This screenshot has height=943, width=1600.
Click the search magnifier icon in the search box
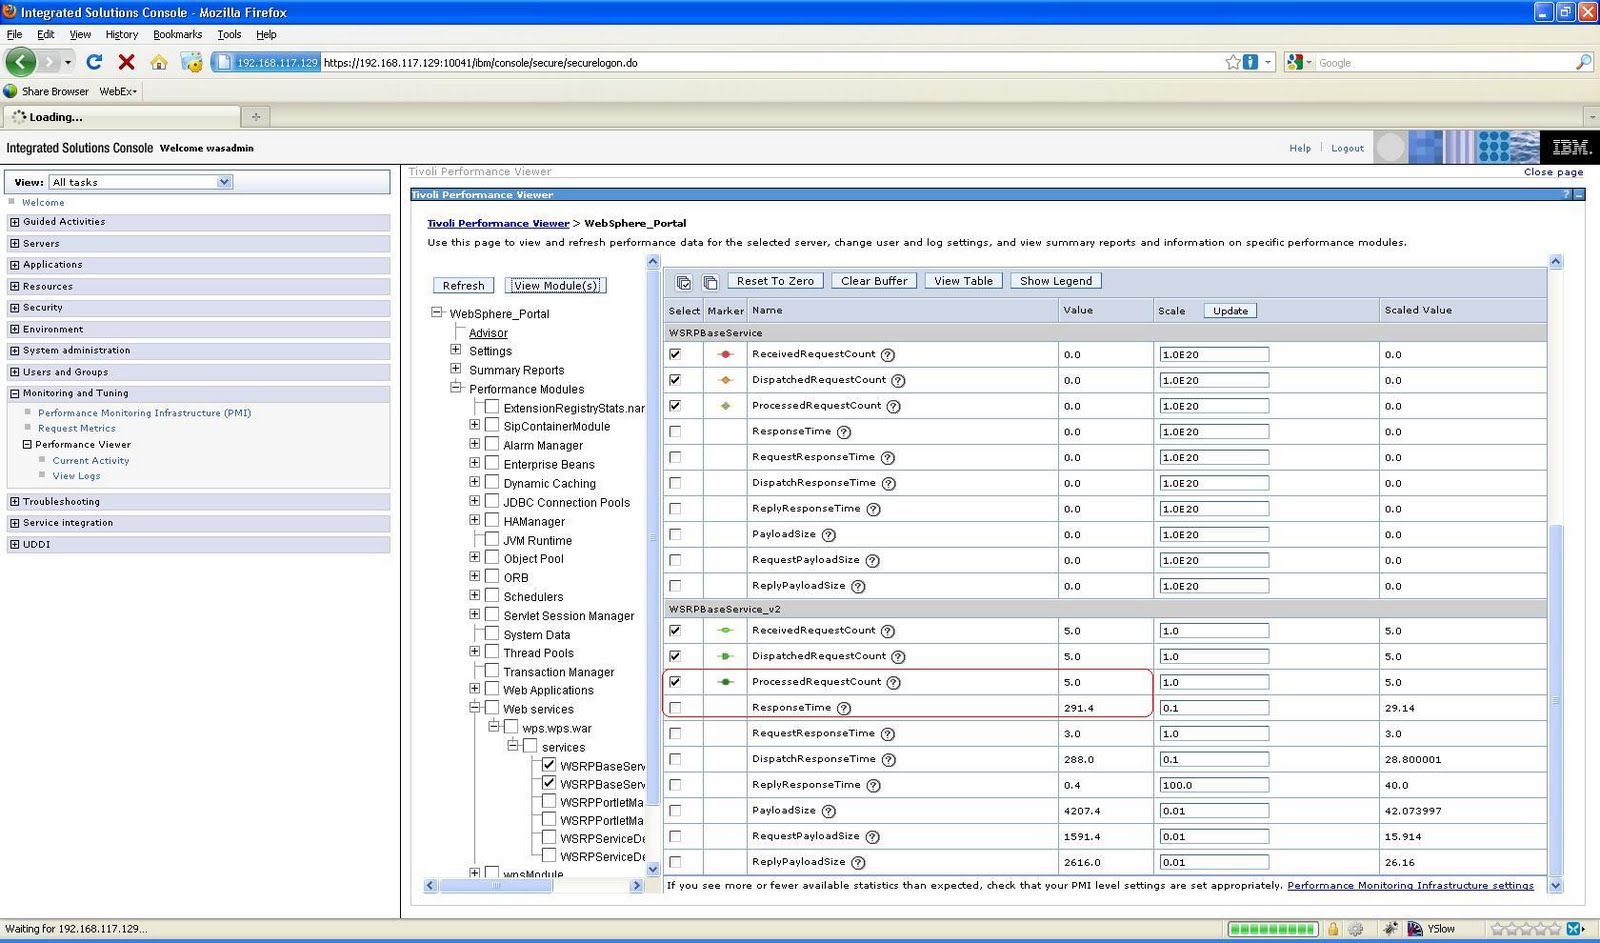coord(1583,62)
